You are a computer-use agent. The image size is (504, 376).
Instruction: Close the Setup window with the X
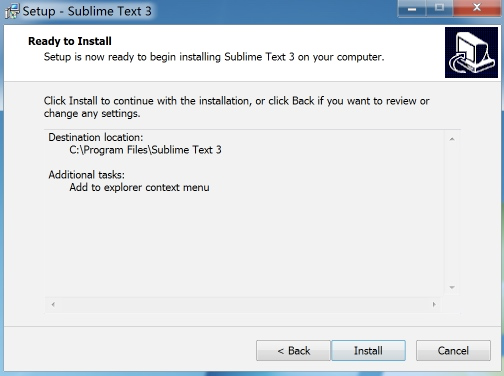(477, 8)
